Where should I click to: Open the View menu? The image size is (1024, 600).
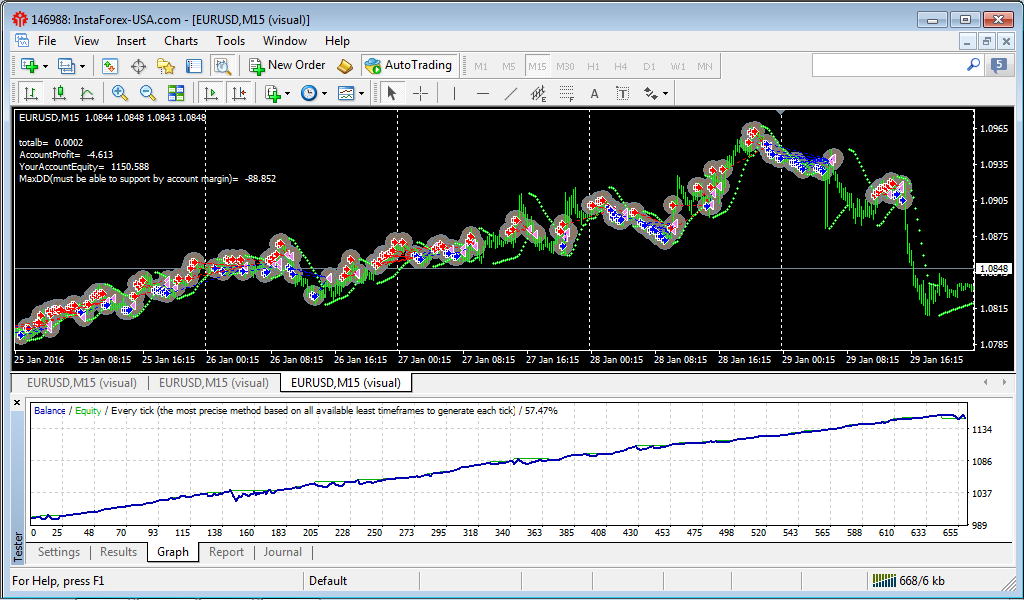(86, 40)
